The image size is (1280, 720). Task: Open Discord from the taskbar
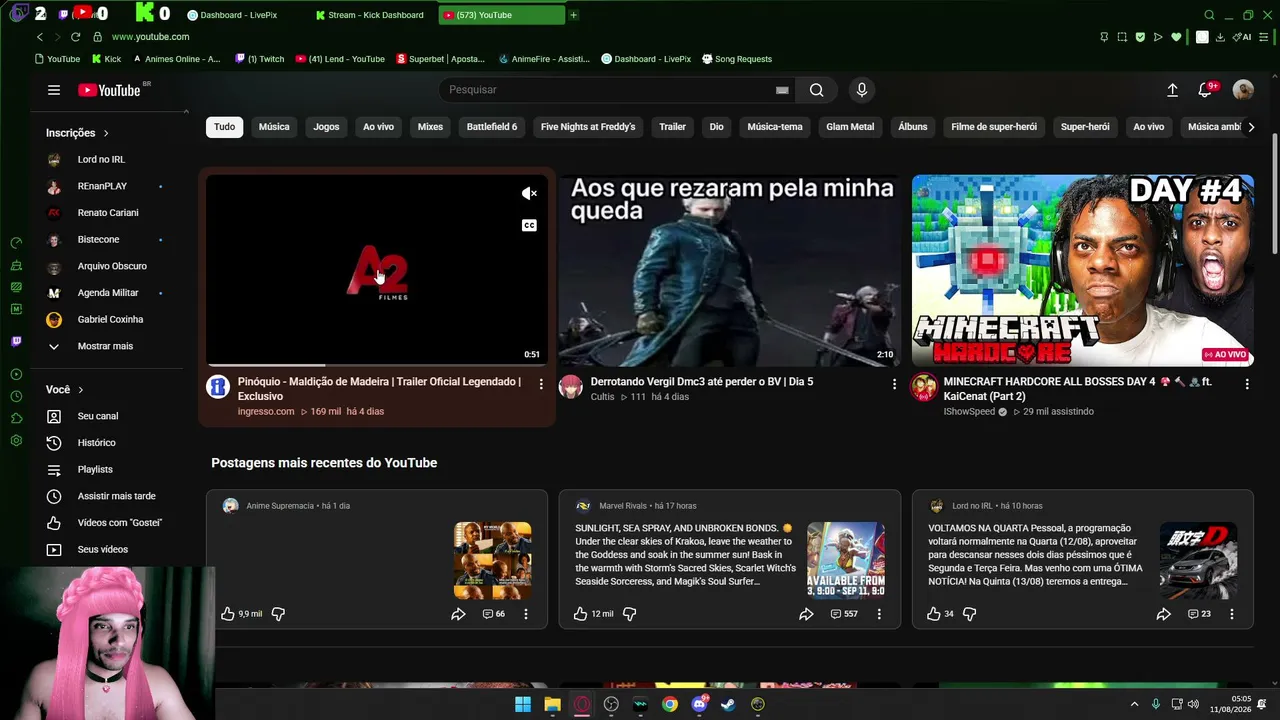point(699,704)
